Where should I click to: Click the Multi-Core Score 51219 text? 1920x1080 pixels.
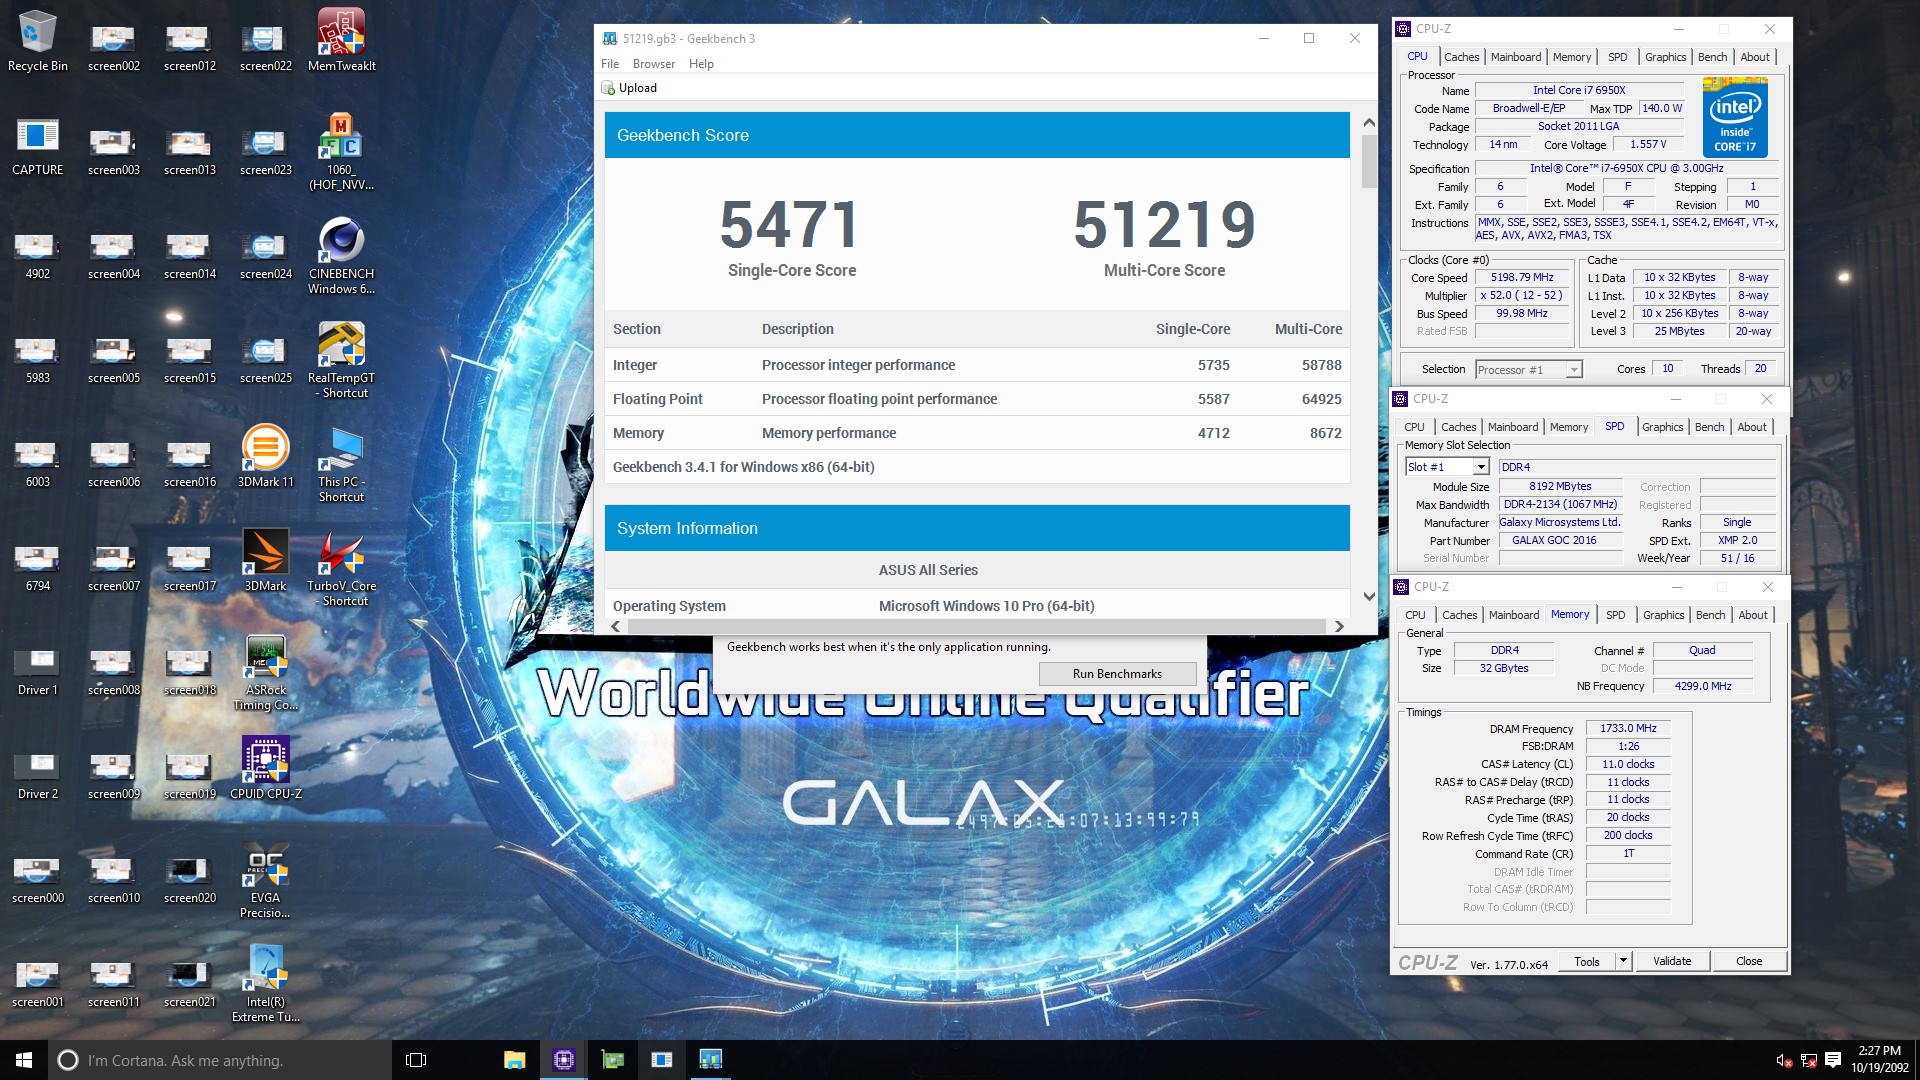(x=1164, y=225)
